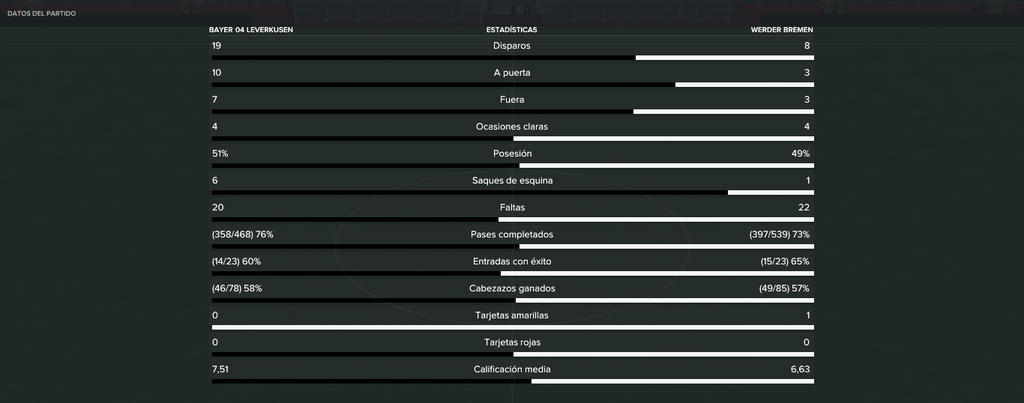Image resolution: width=1024 pixels, height=403 pixels.
Task: Click the A puerta stat label
Action: pyautogui.click(x=512, y=73)
